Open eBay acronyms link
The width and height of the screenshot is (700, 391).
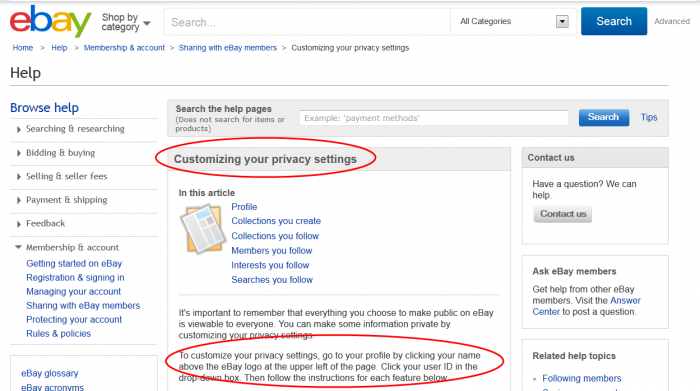point(52,387)
